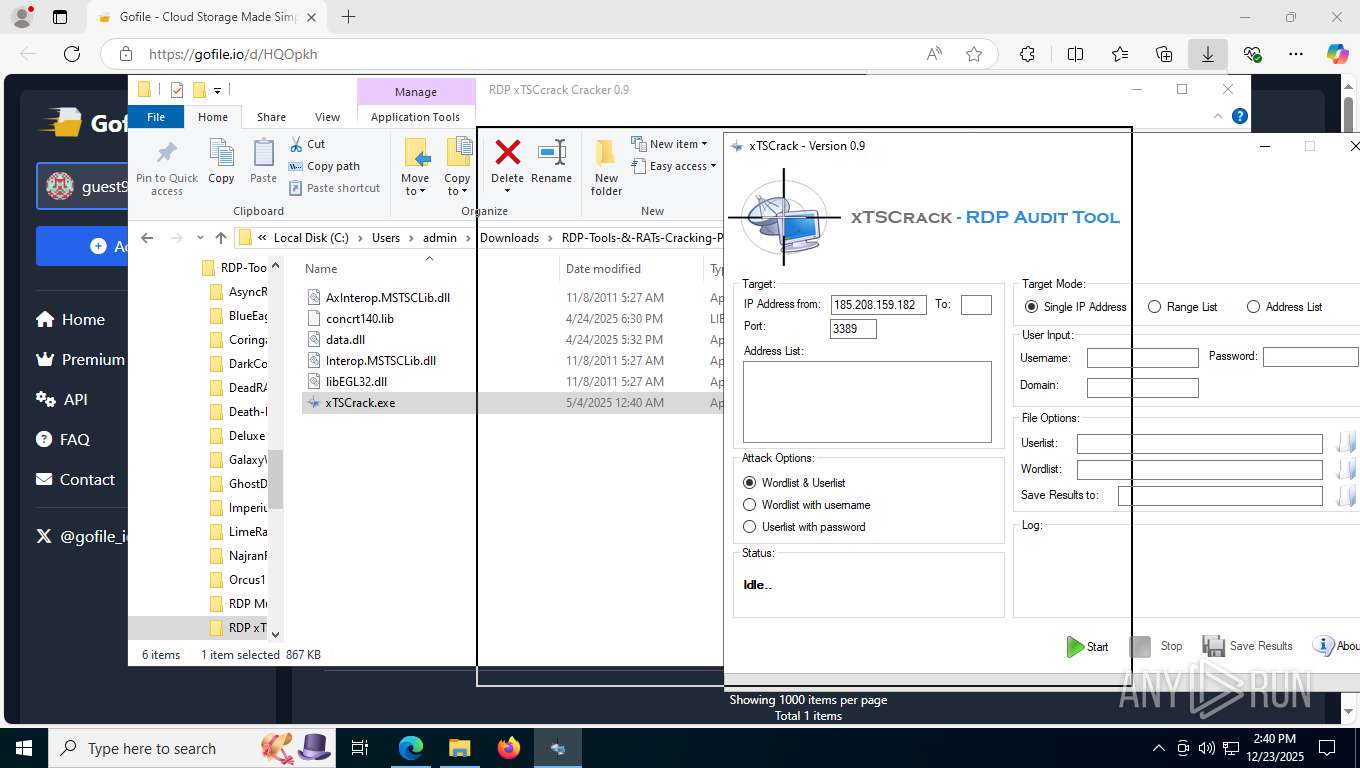Open Premium in Gofile sidebar
This screenshot has width=1360, height=768.
(80, 360)
